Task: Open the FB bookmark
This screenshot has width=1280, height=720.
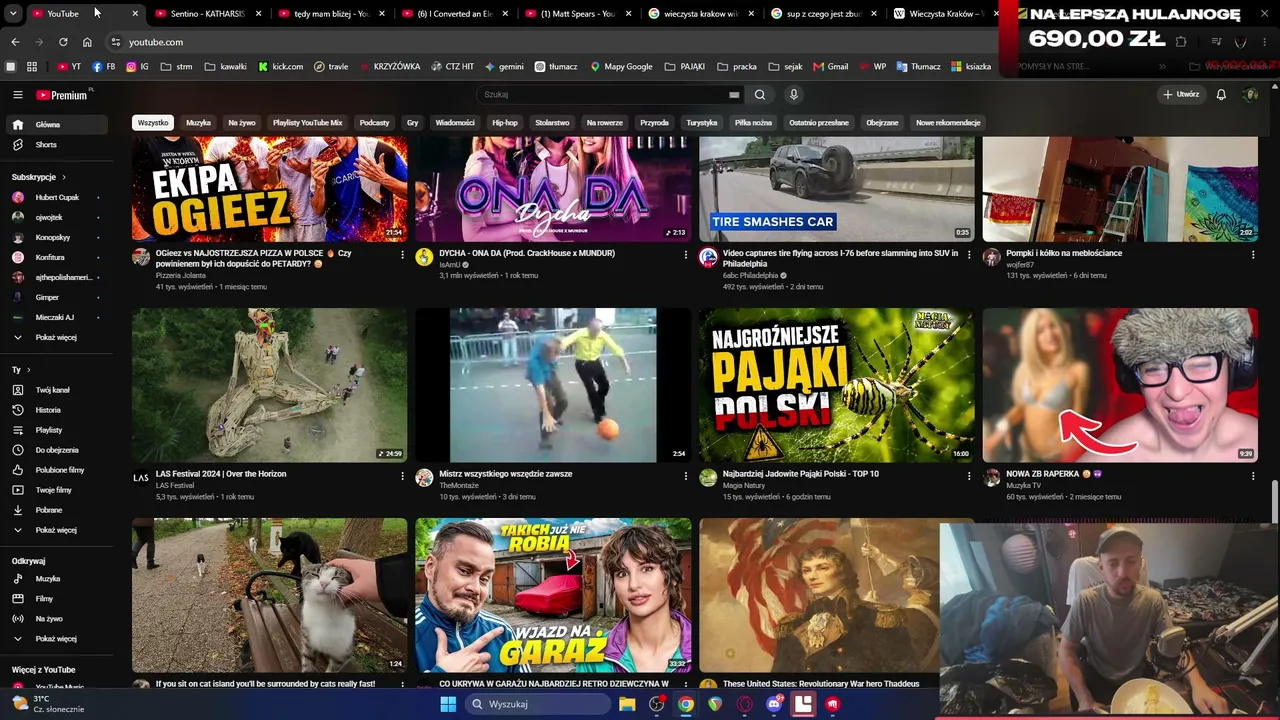Action: point(103,67)
